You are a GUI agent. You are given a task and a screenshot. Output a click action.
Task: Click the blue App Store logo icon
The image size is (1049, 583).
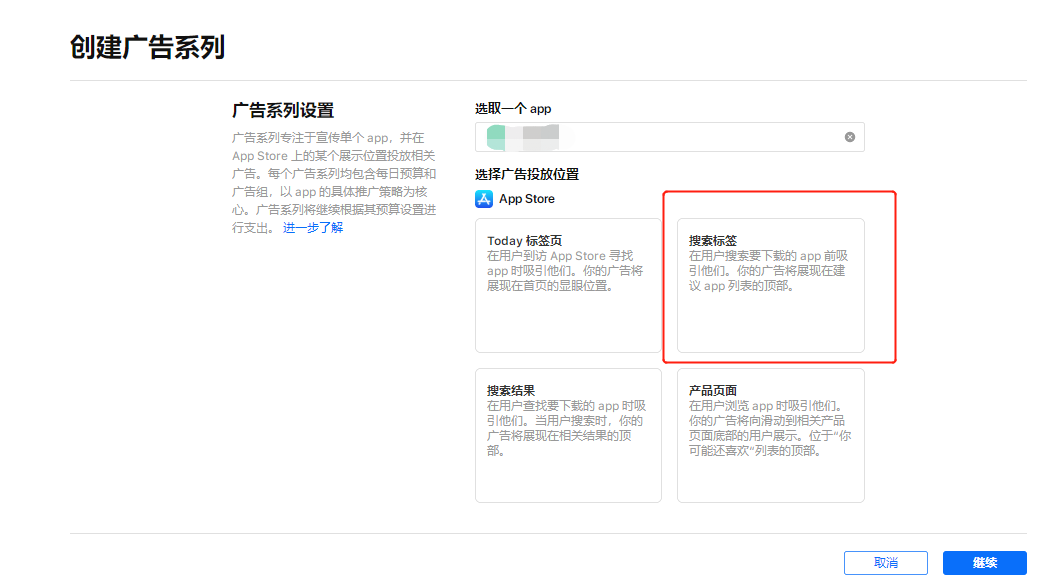pos(484,199)
